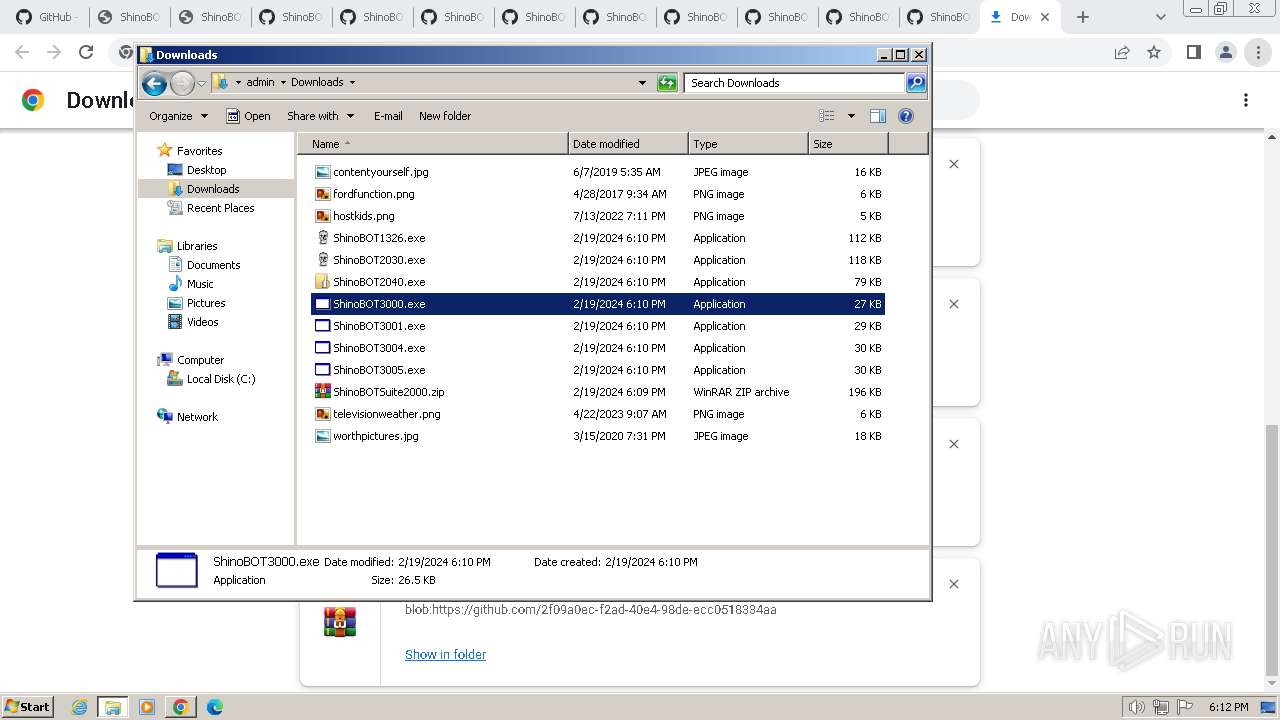The image size is (1280, 720).
Task: Open the Music library
Action: click(x=200, y=284)
